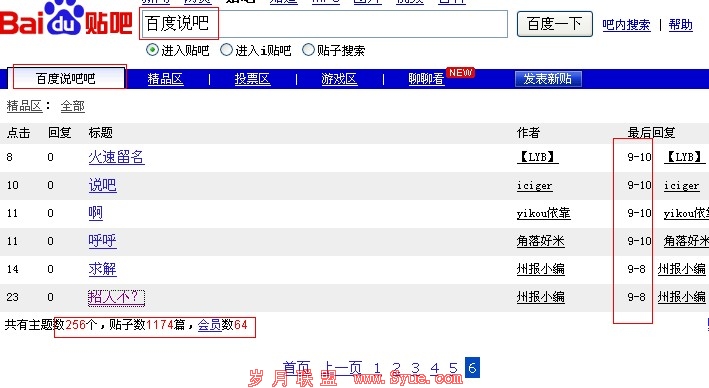Image resolution: width=709 pixels, height=388 pixels.
Task: Open the thread titled 火速留名
Action: pyautogui.click(x=116, y=157)
